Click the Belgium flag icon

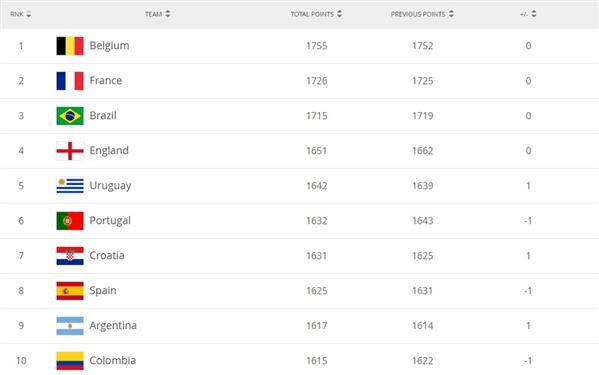(x=70, y=46)
